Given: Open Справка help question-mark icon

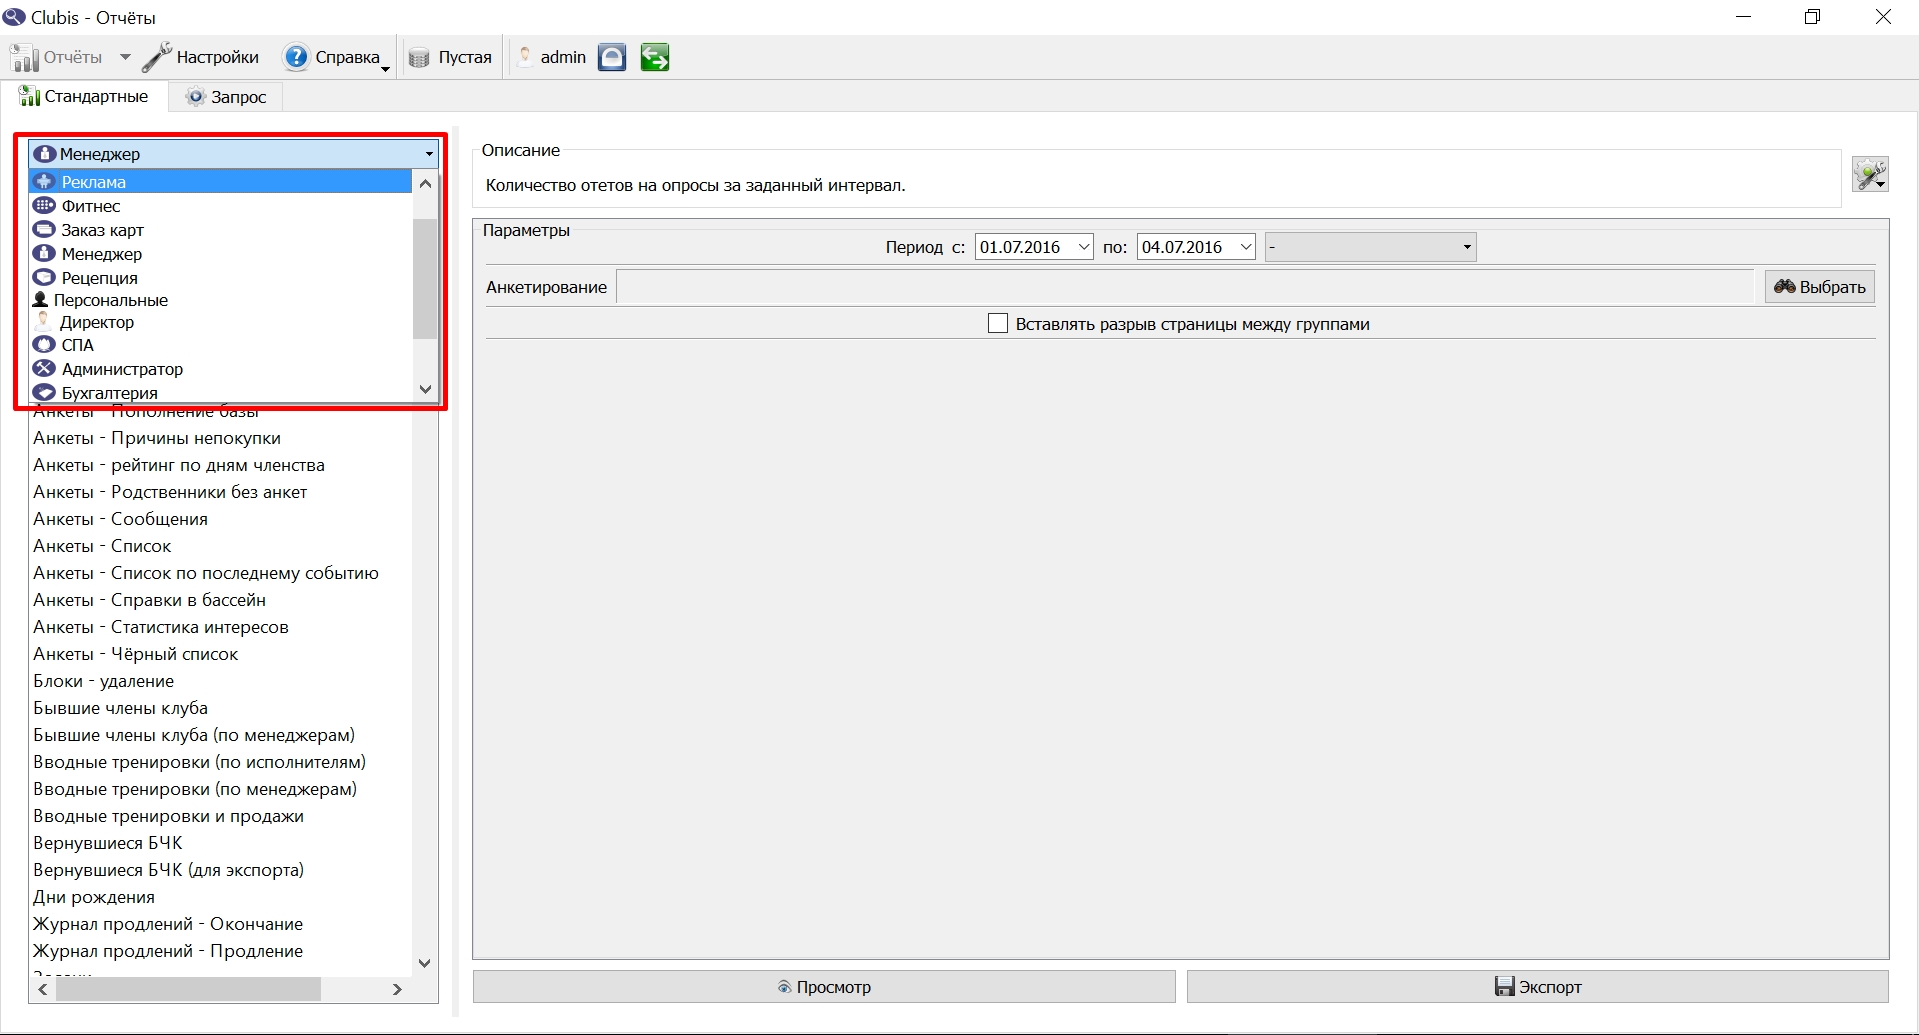Looking at the screenshot, I should [x=296, y=57].
